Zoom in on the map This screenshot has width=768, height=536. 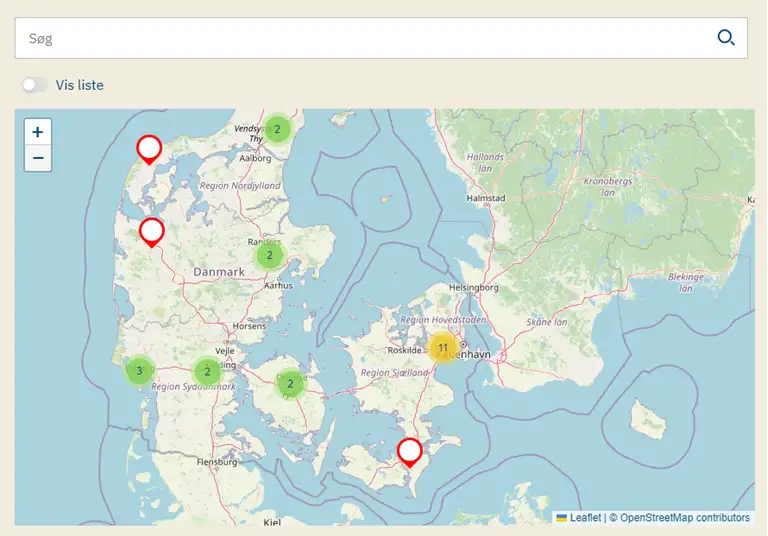[x=38, y=132]
